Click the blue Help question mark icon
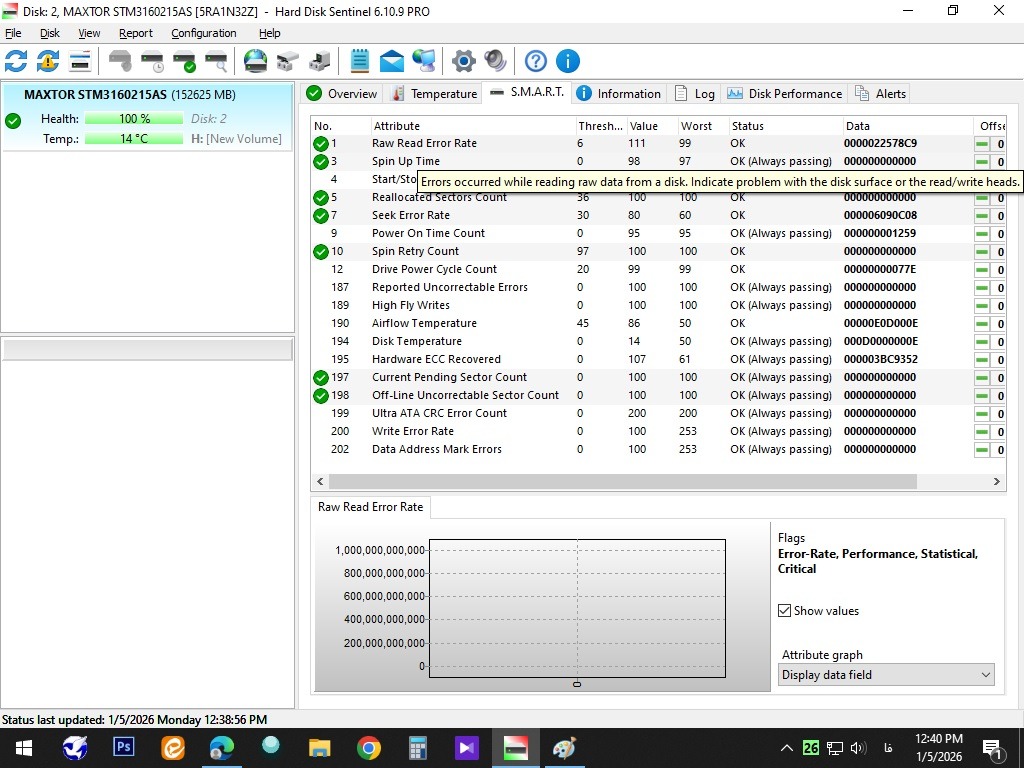1024x768 pixels. pyautogui.click(x=536, y=61)
